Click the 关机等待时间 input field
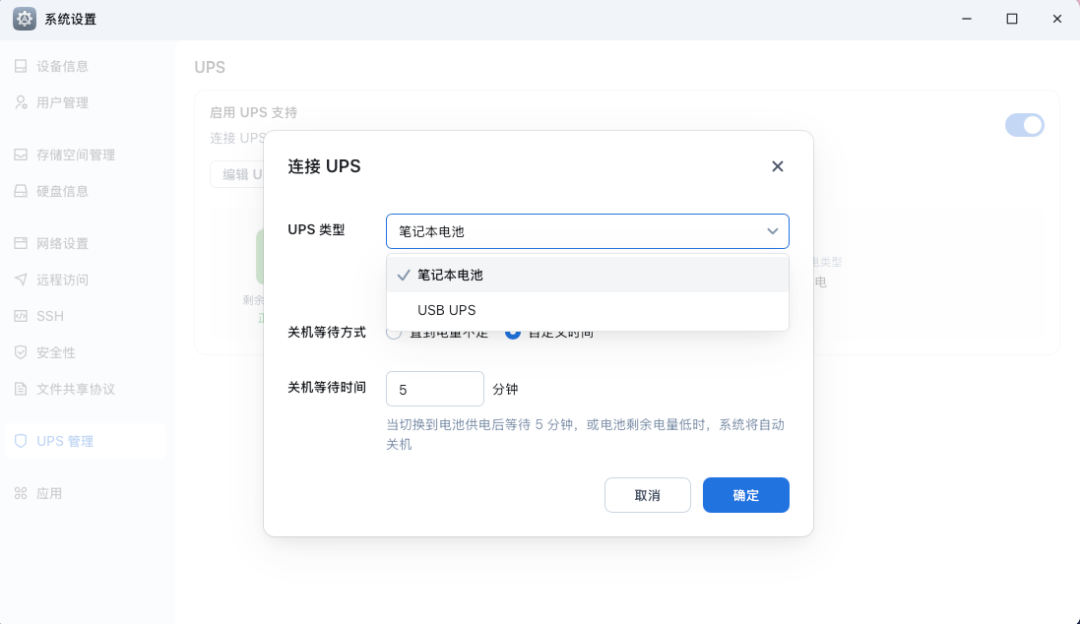 tap(435, 389)
